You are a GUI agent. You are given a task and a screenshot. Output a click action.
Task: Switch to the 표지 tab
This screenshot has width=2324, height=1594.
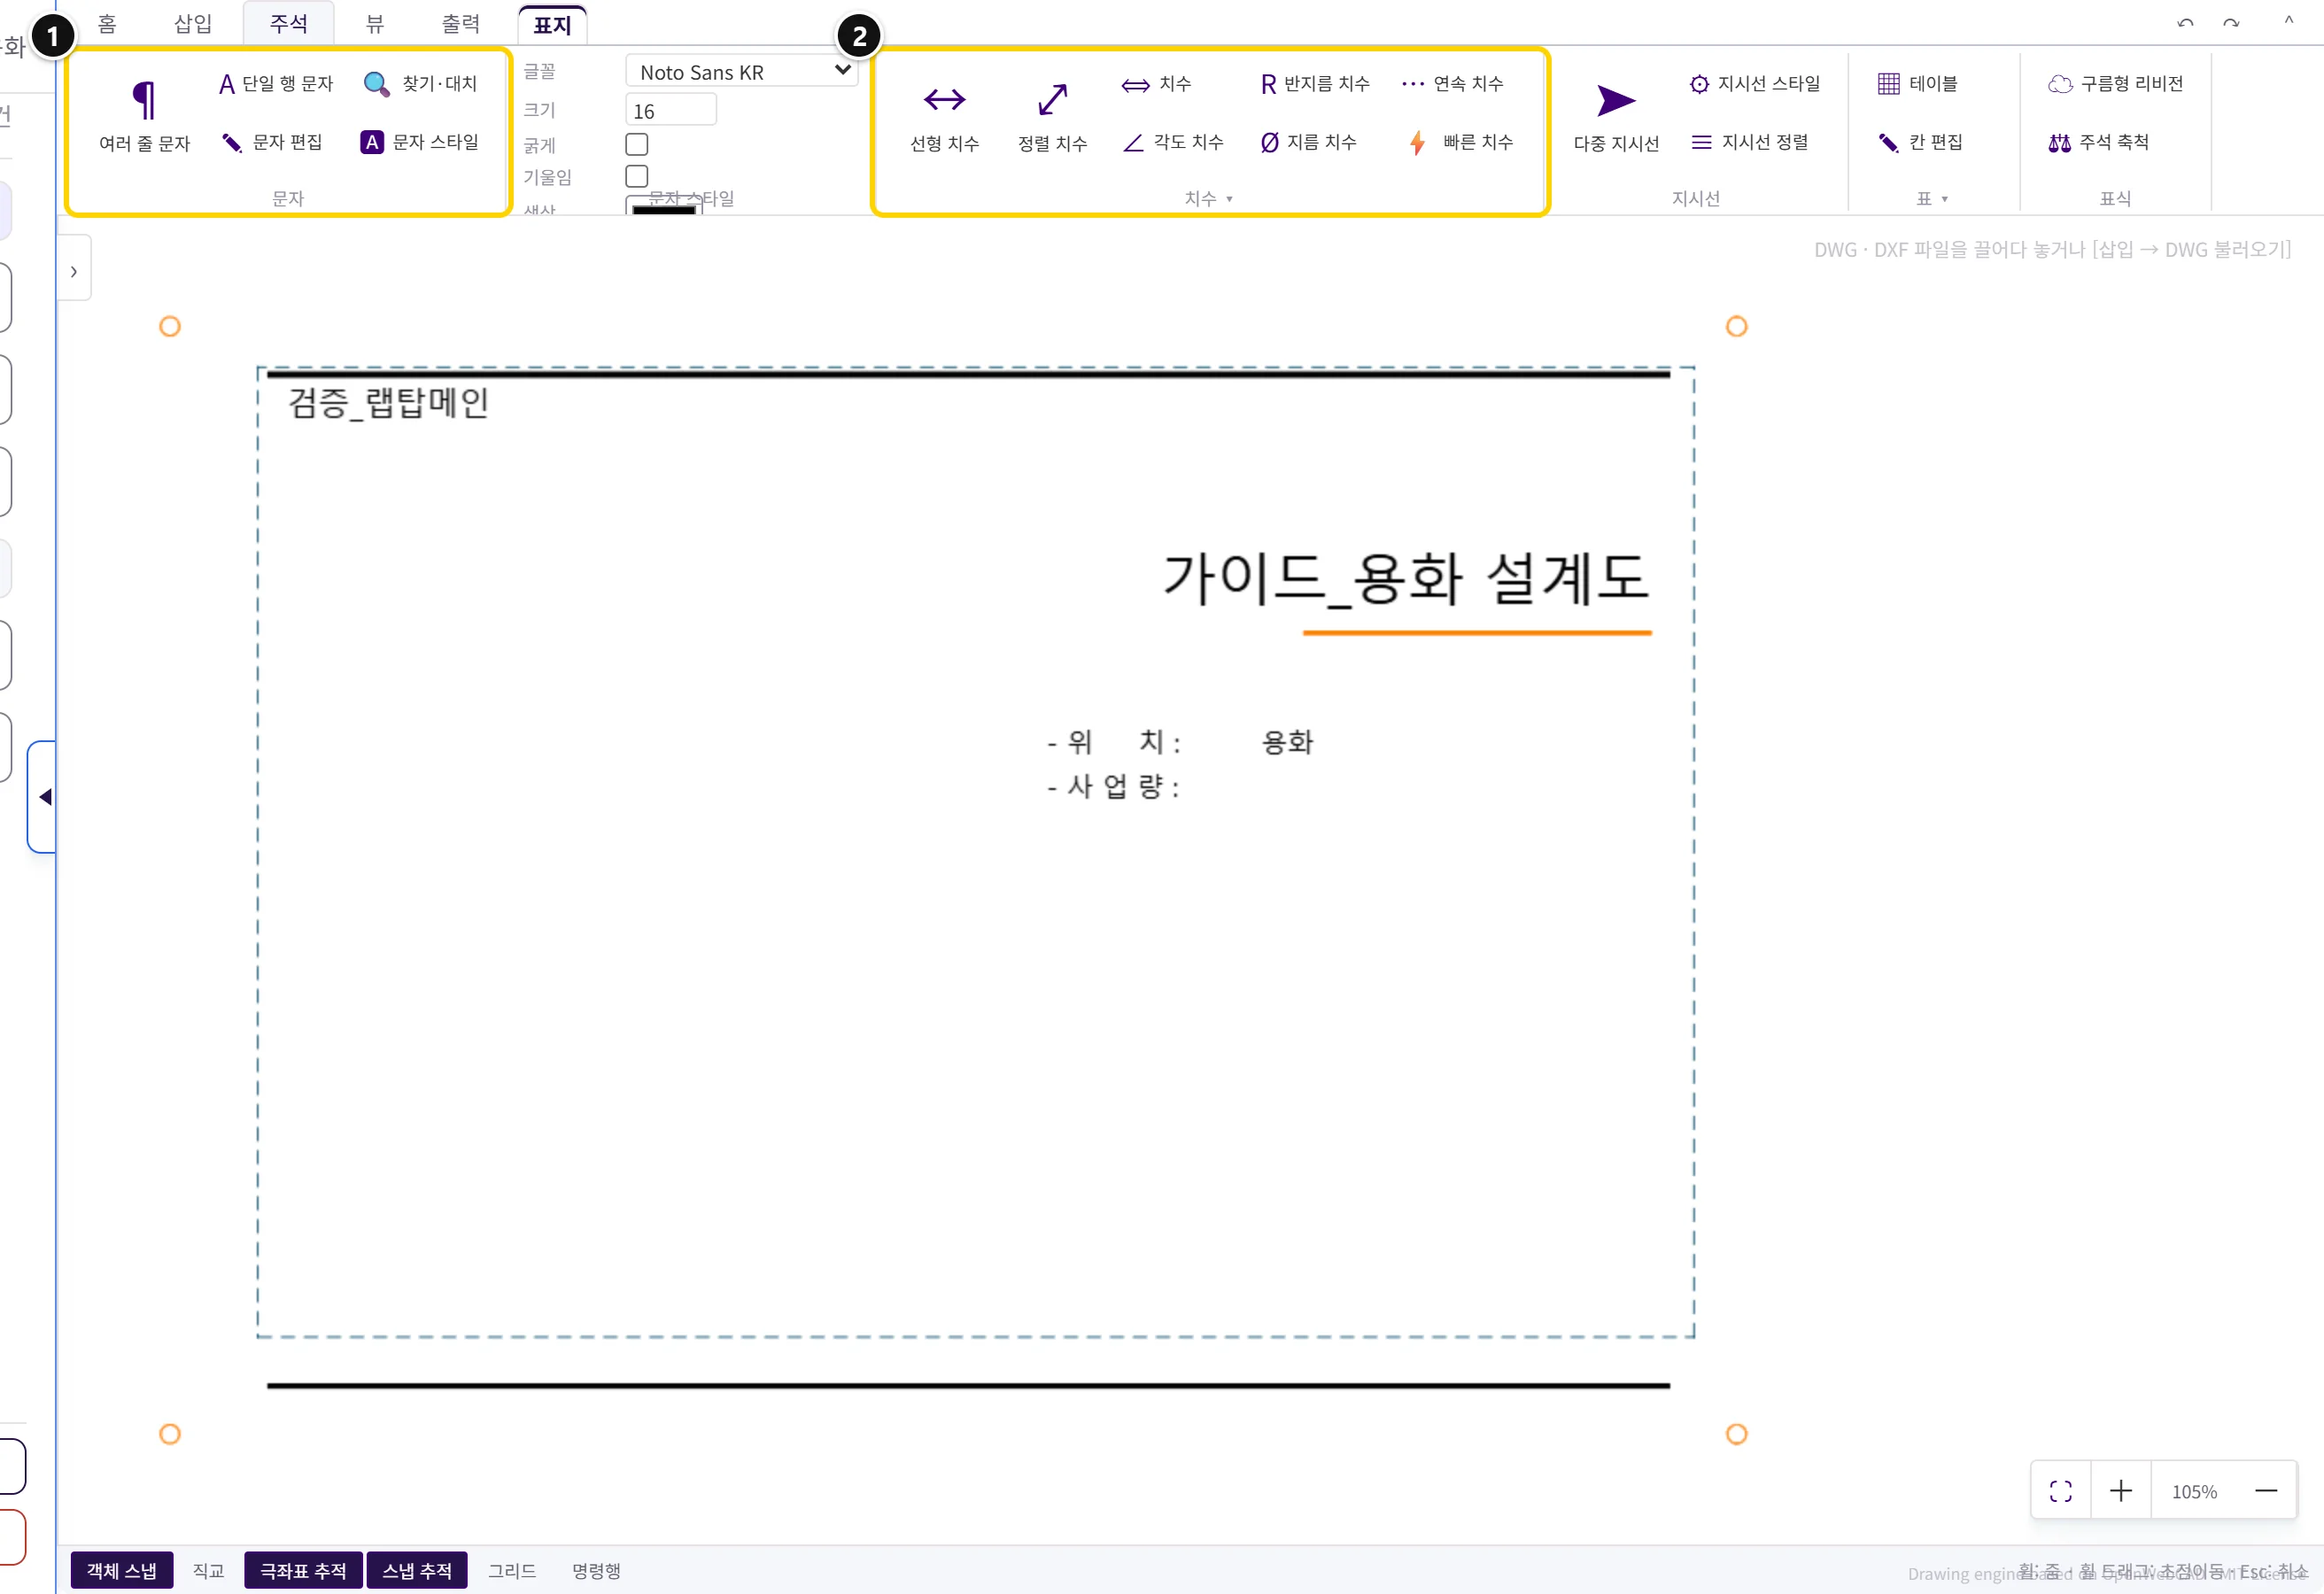(x=552, y=25)
